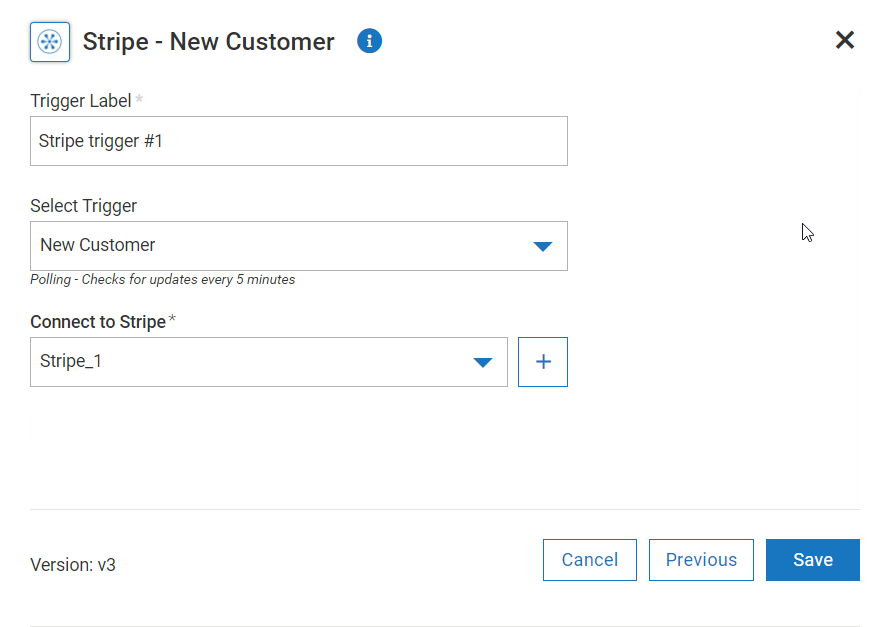
Task: Close the Stripe trigger dialog with X
Action: [x=844, y=40]
